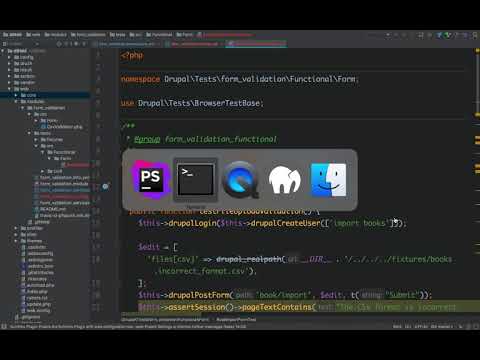Select CsvValidator.php in the project tree
Viewport: 480px width, 360px height.
pos(62,127)
